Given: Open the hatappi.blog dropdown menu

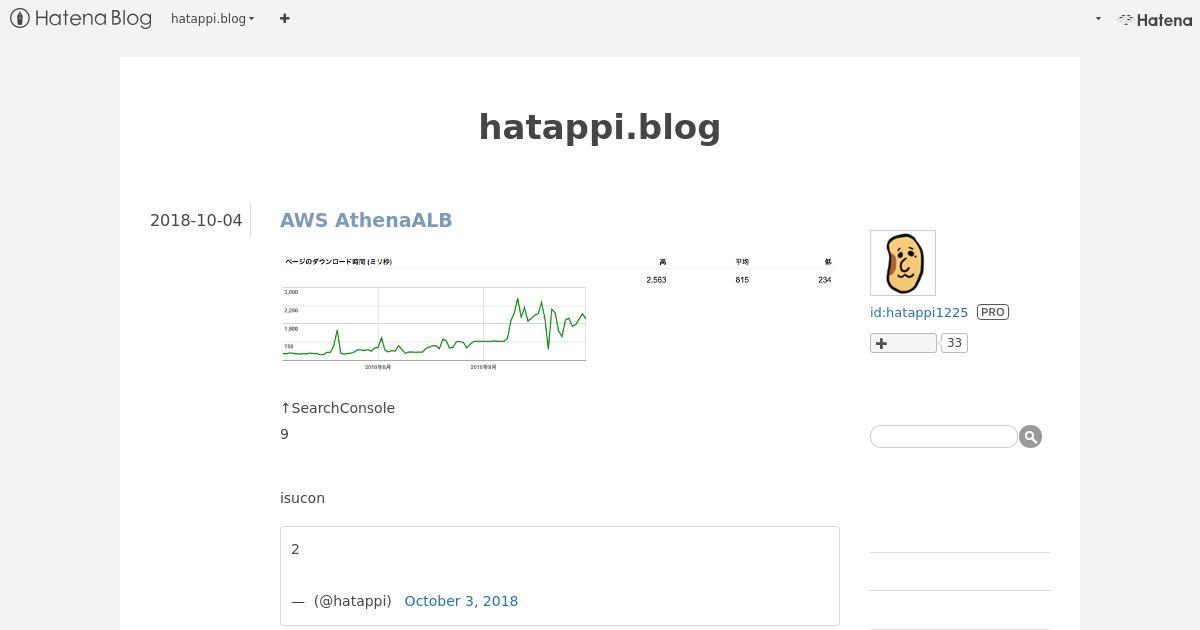Looking at the screenshot, I should pos(212,18).
